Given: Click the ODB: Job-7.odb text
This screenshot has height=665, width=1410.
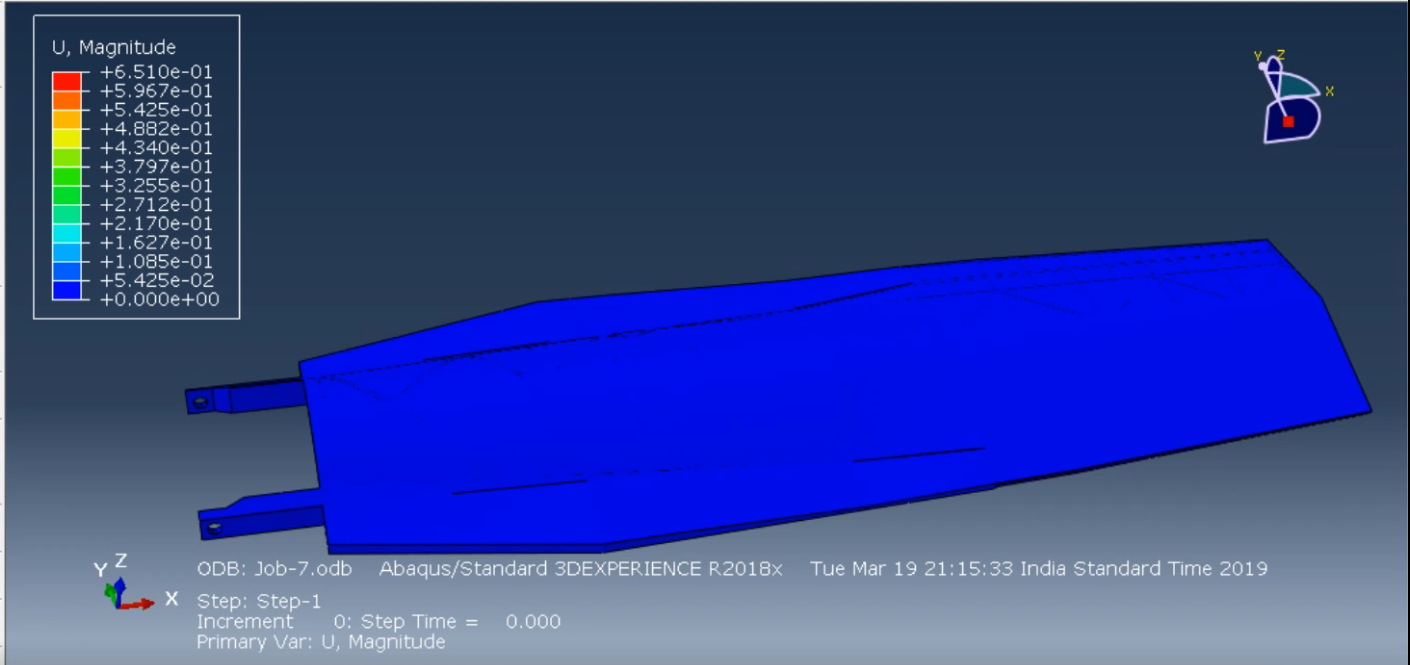Looking at the screenshot, I should 274,569.
